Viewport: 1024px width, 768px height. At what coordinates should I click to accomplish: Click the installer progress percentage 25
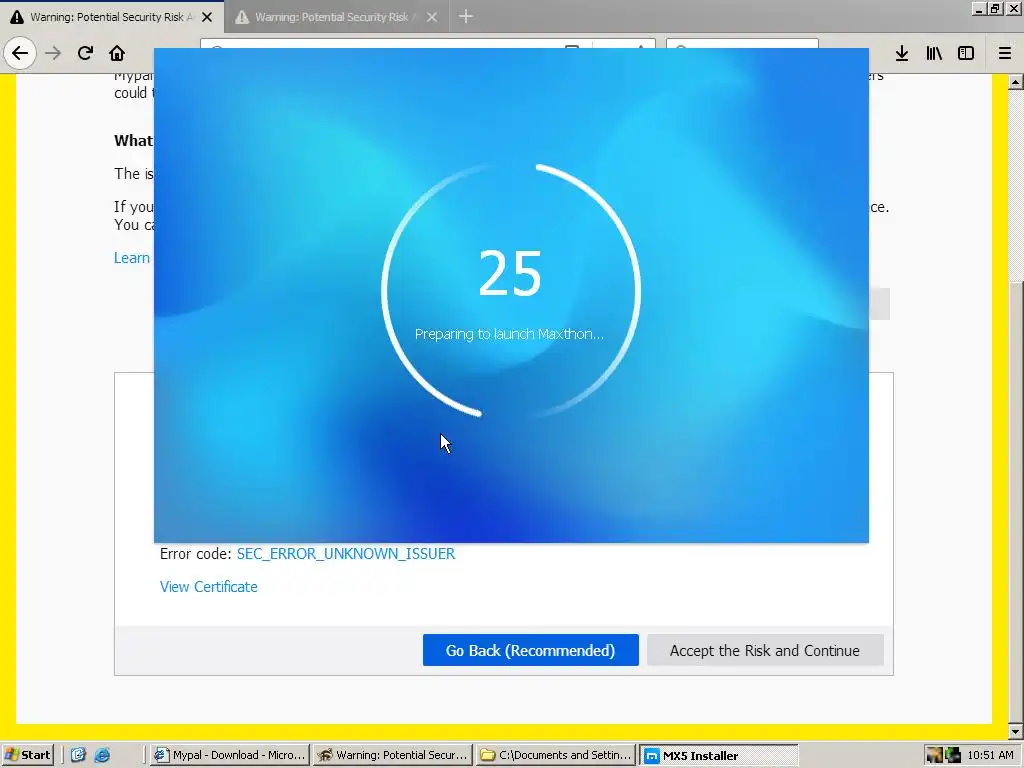[510, 274]
